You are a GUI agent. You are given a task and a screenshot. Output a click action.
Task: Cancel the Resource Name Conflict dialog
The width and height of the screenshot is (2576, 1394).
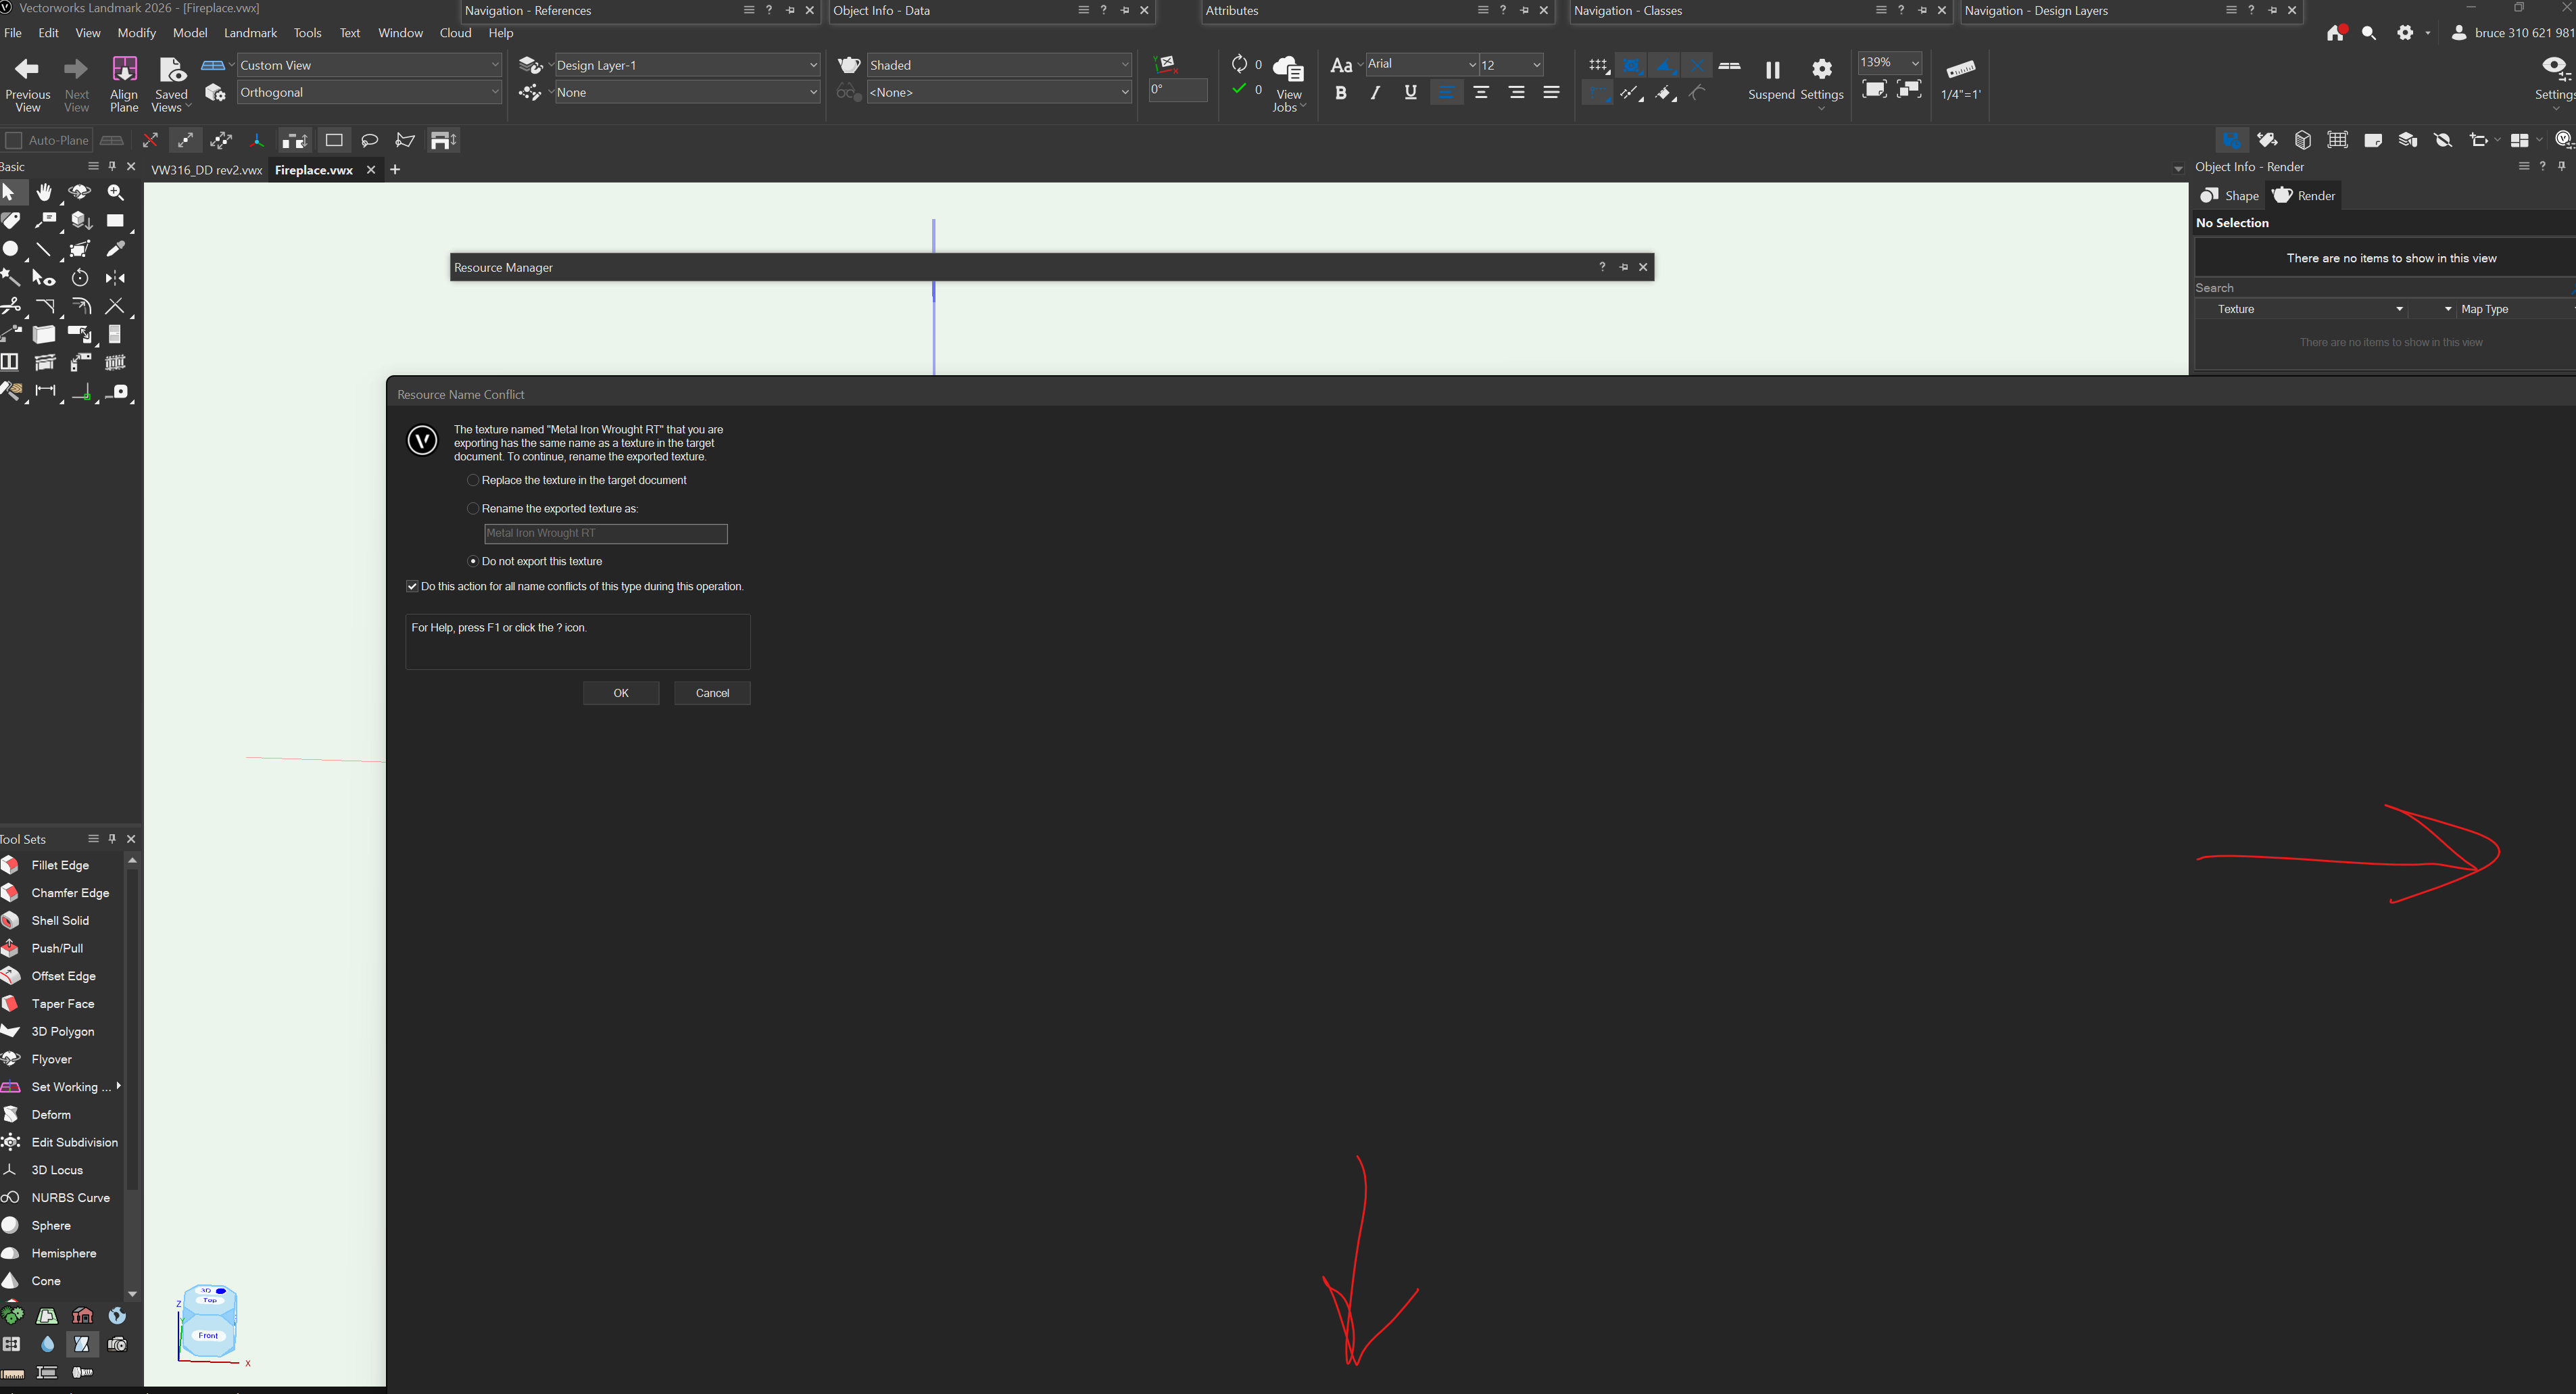[712, 693]
